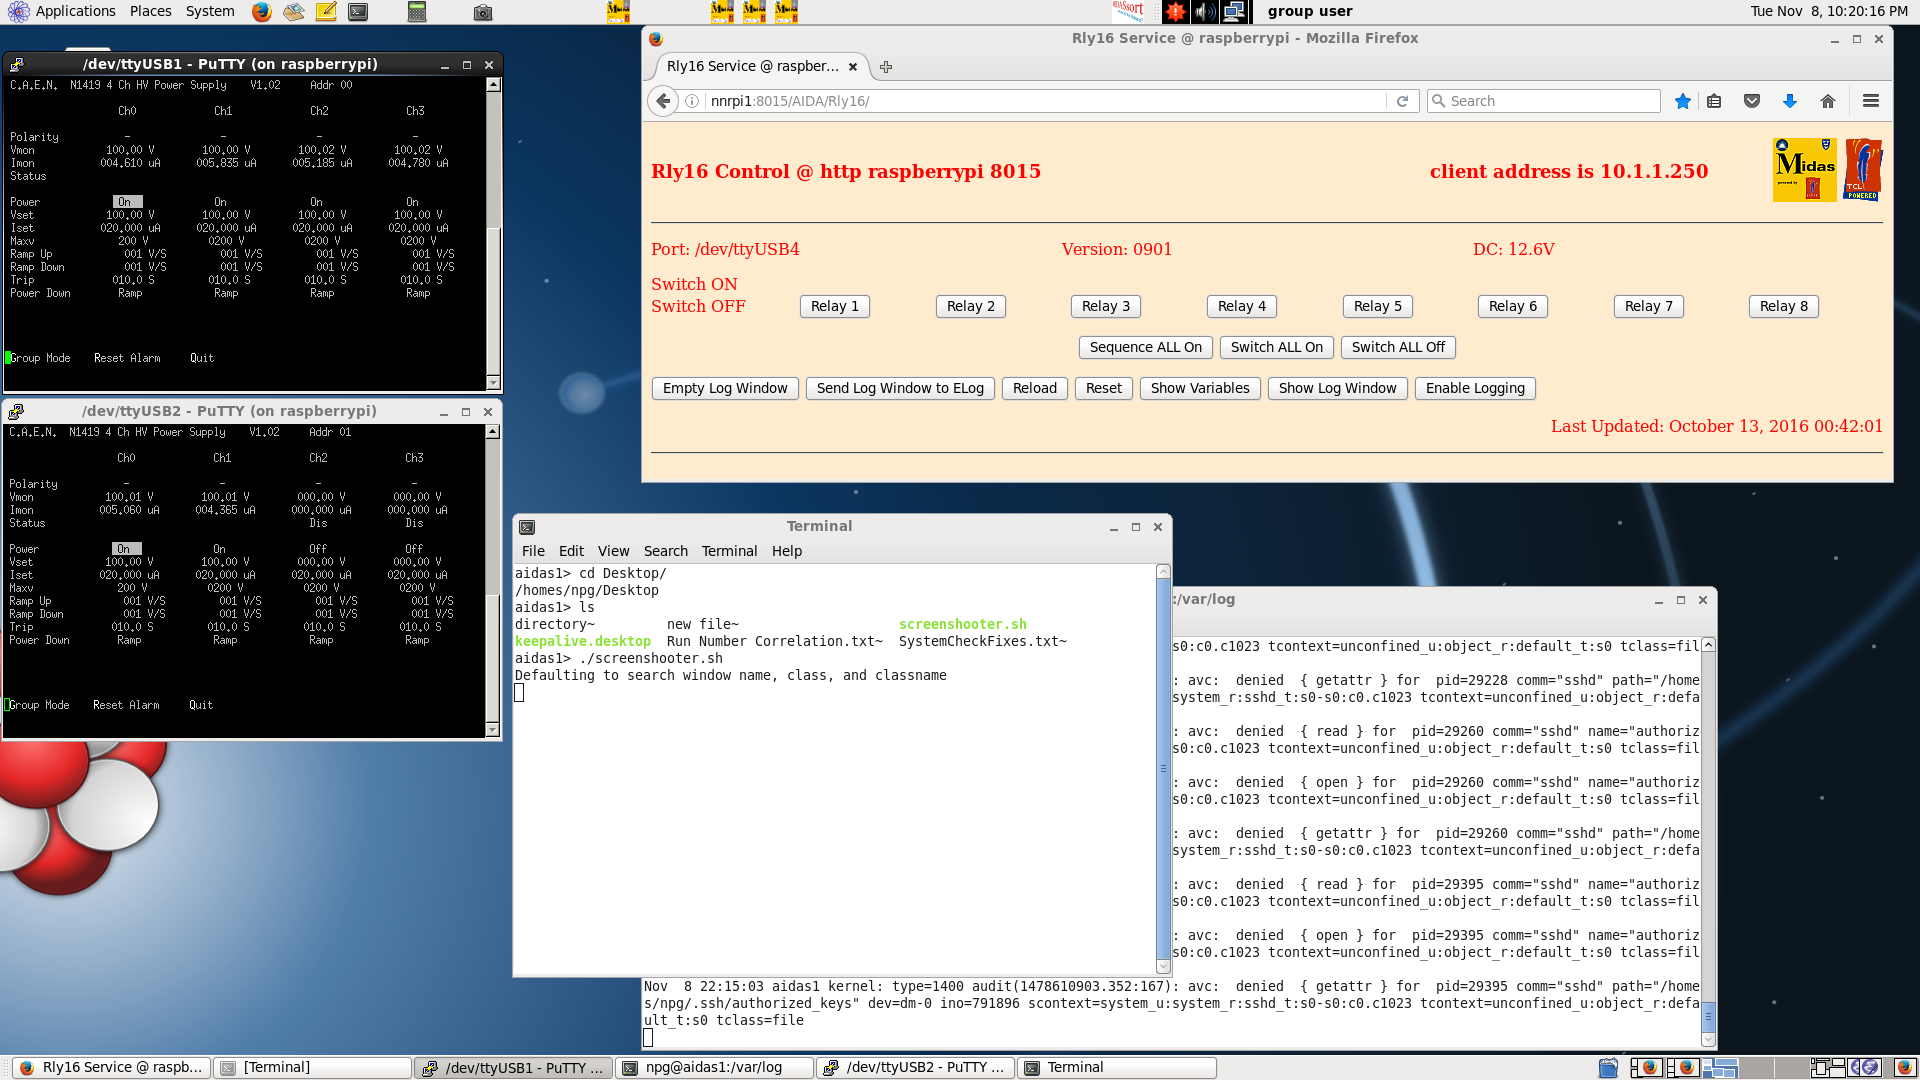
Task: Switch to /dev/ttyUSB2 PuTTY taskbar entry
Action: point(915,1068)
